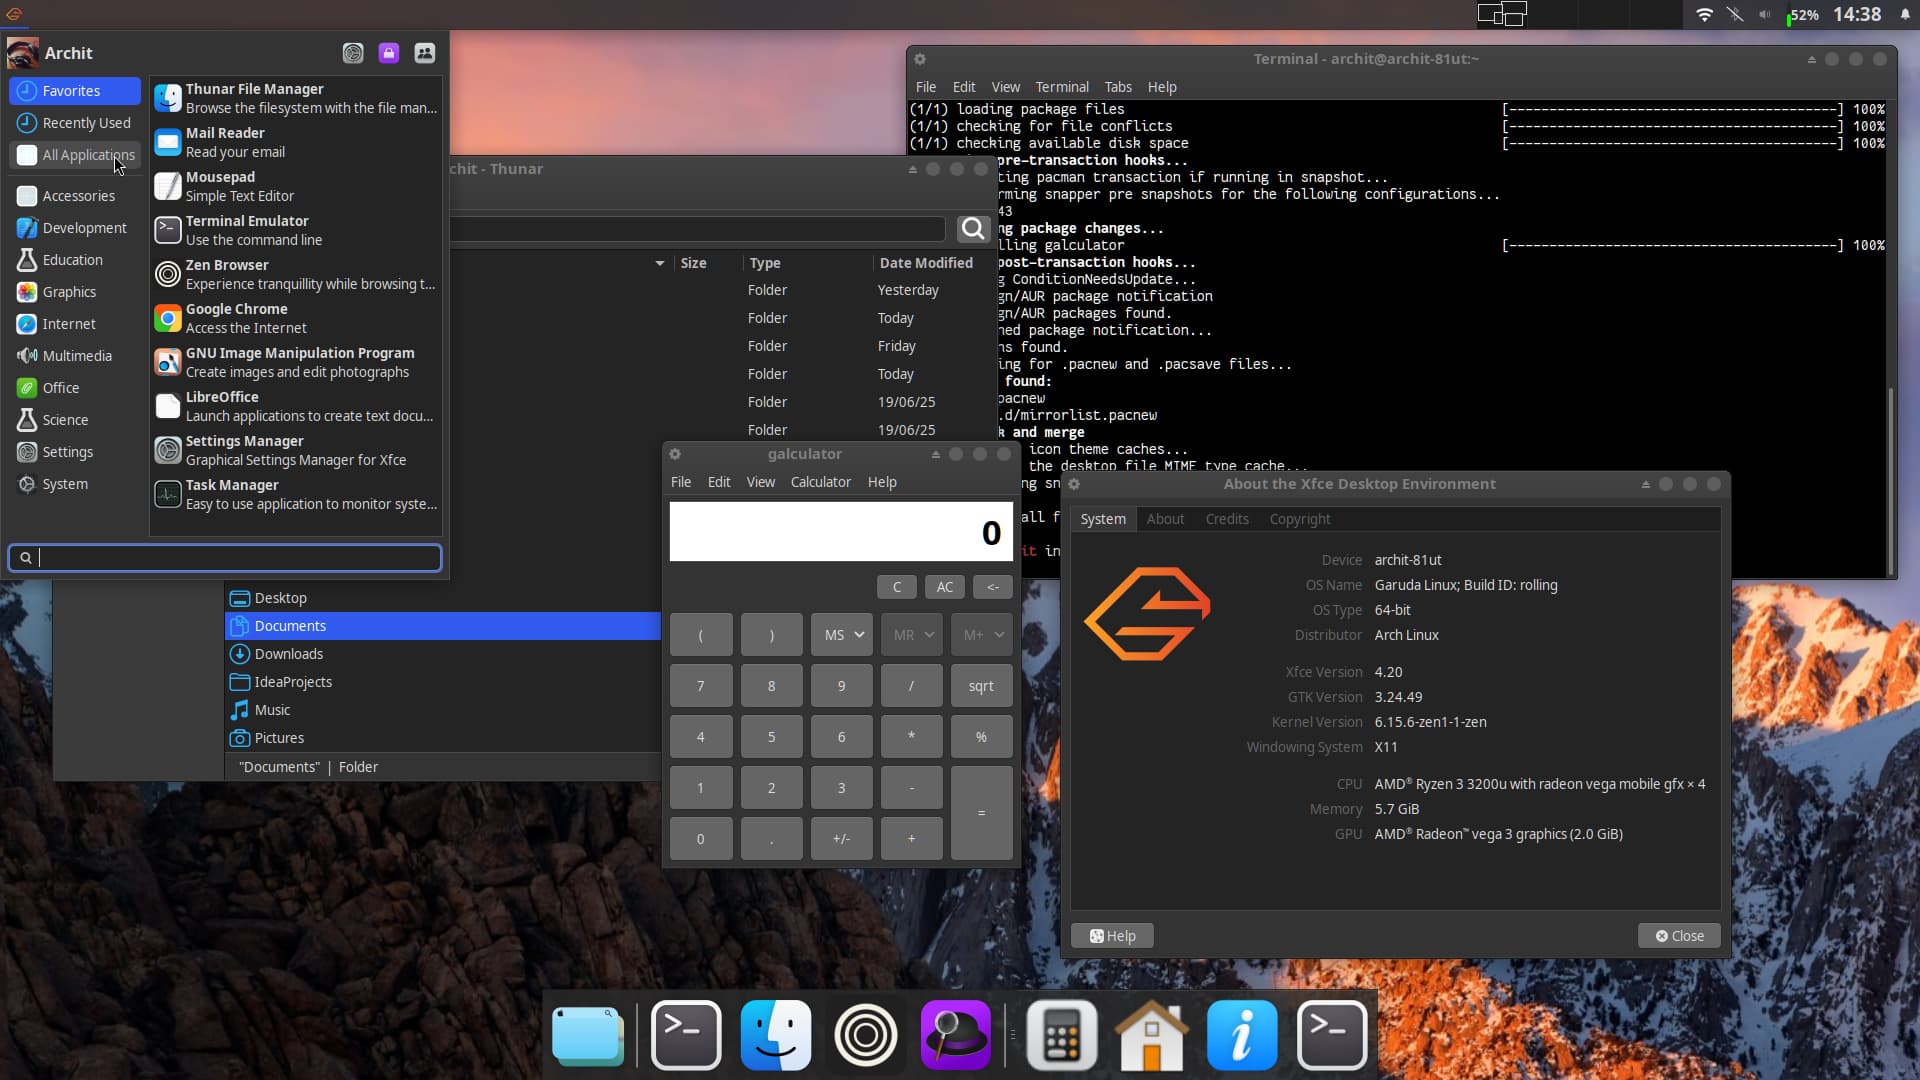This screenshot has width=1920, height=1080.
Task: Click the Close button in About dialog
Action: click(x=1679, y=936)
